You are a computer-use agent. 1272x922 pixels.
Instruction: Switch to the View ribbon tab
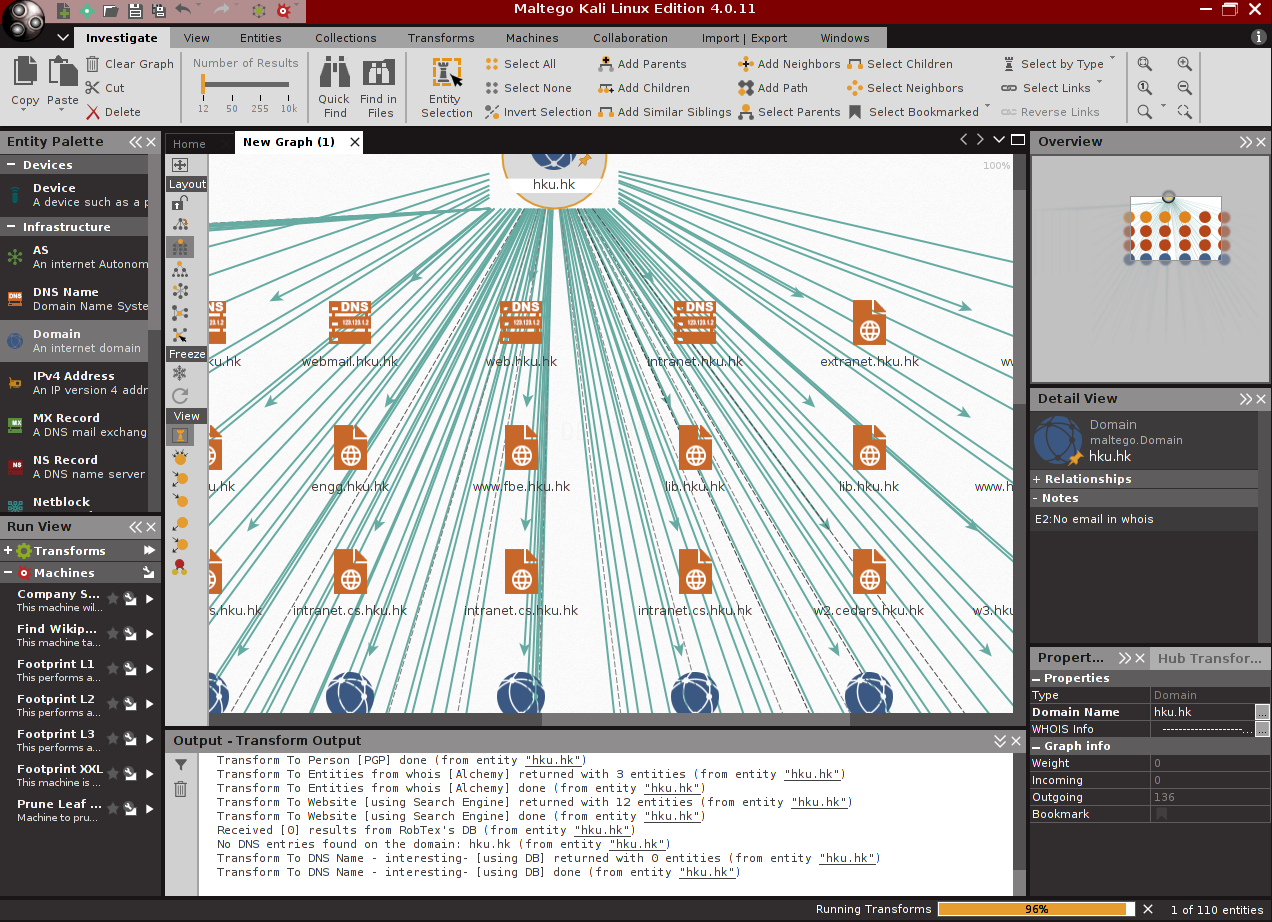coord(197,38)
